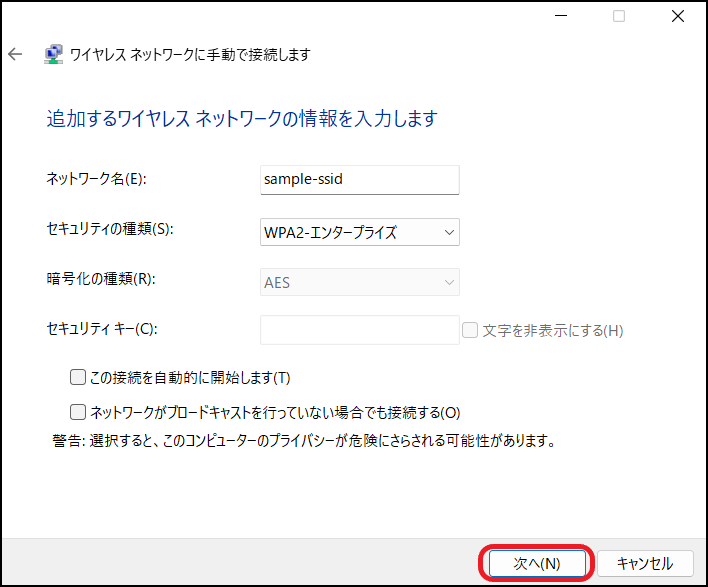
Task: Minimize the wizard window
Action: pos(561,16)
